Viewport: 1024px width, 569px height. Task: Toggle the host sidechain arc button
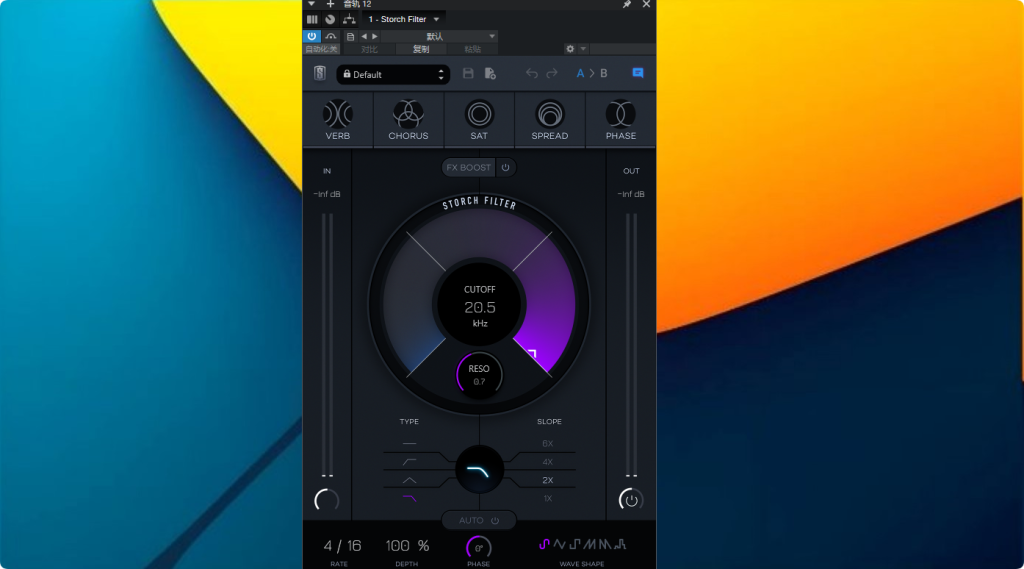click(331, 37)
